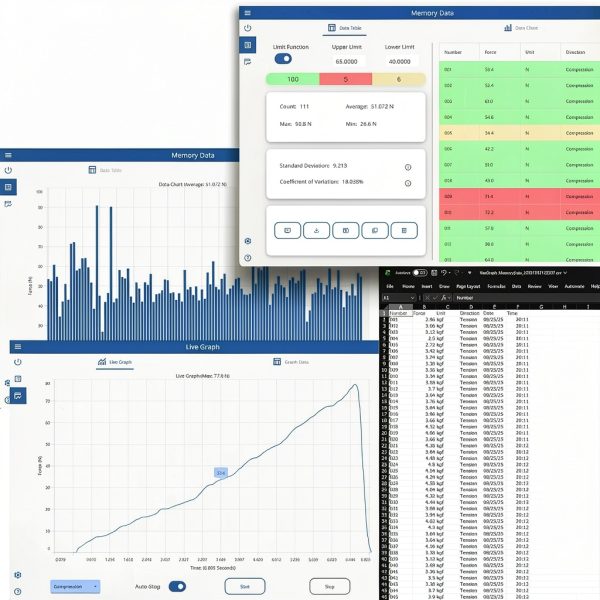Select red row 009 in data table
600x600 pixels.
(x=519, y=196)
